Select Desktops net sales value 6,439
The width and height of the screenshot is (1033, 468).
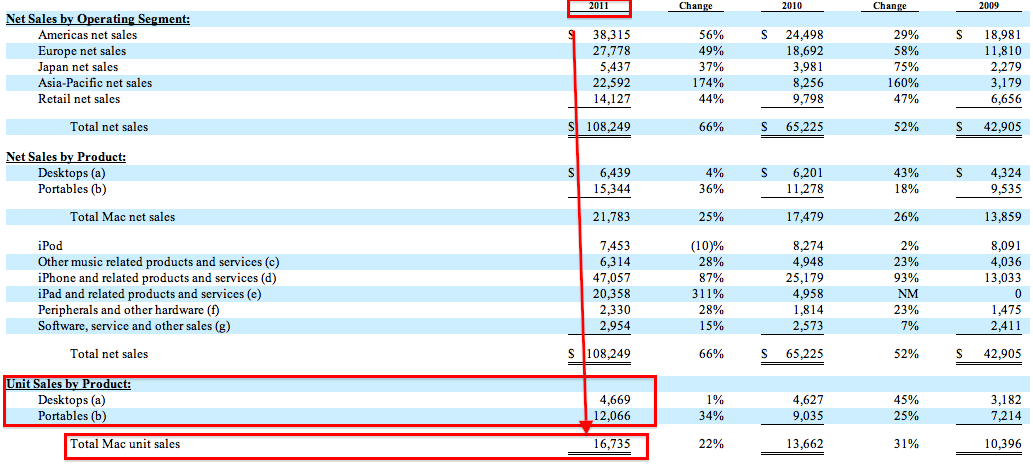pyautogui.click(x=615, y=173)
